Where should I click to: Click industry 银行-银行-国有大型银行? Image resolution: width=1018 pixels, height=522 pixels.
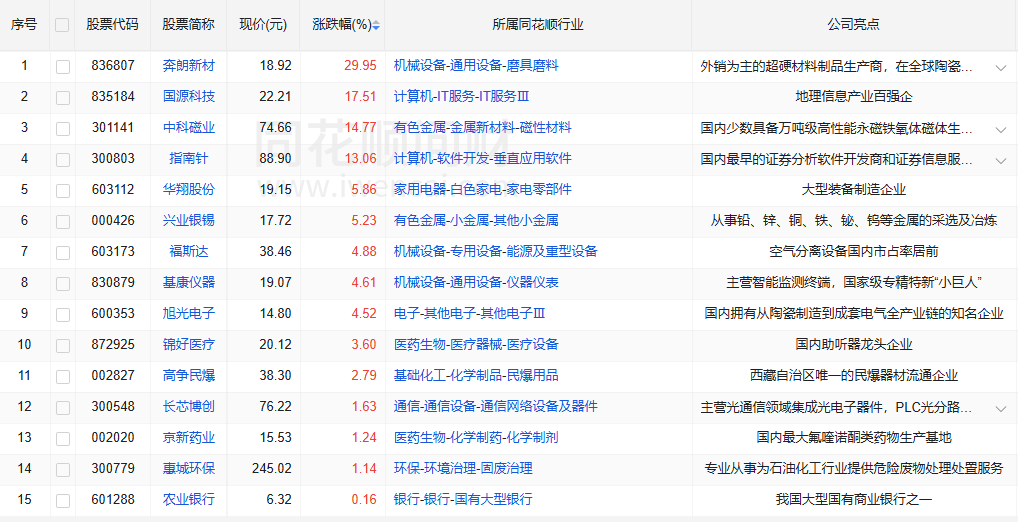point(463,499)
